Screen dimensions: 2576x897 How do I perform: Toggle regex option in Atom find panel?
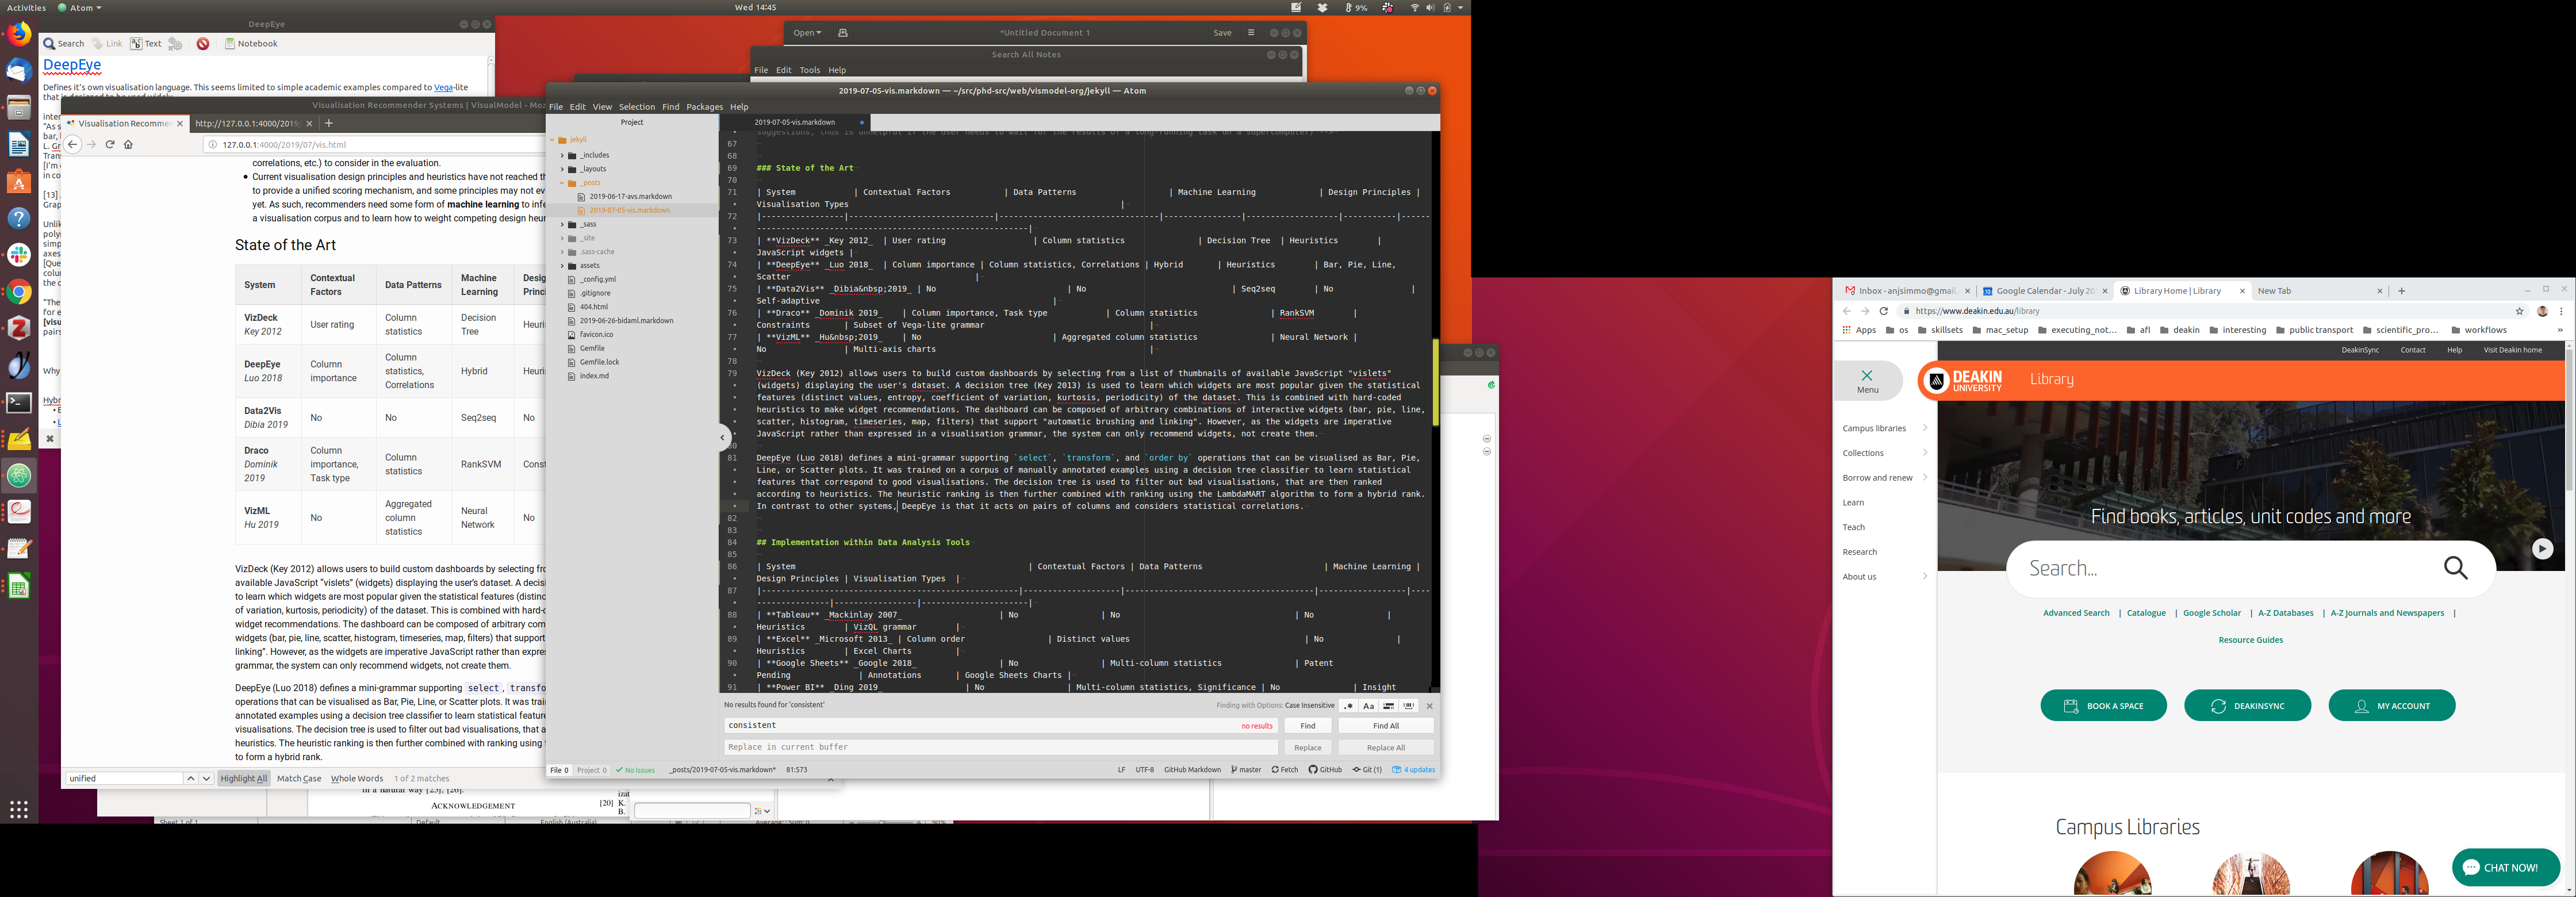pos(1348,706)
